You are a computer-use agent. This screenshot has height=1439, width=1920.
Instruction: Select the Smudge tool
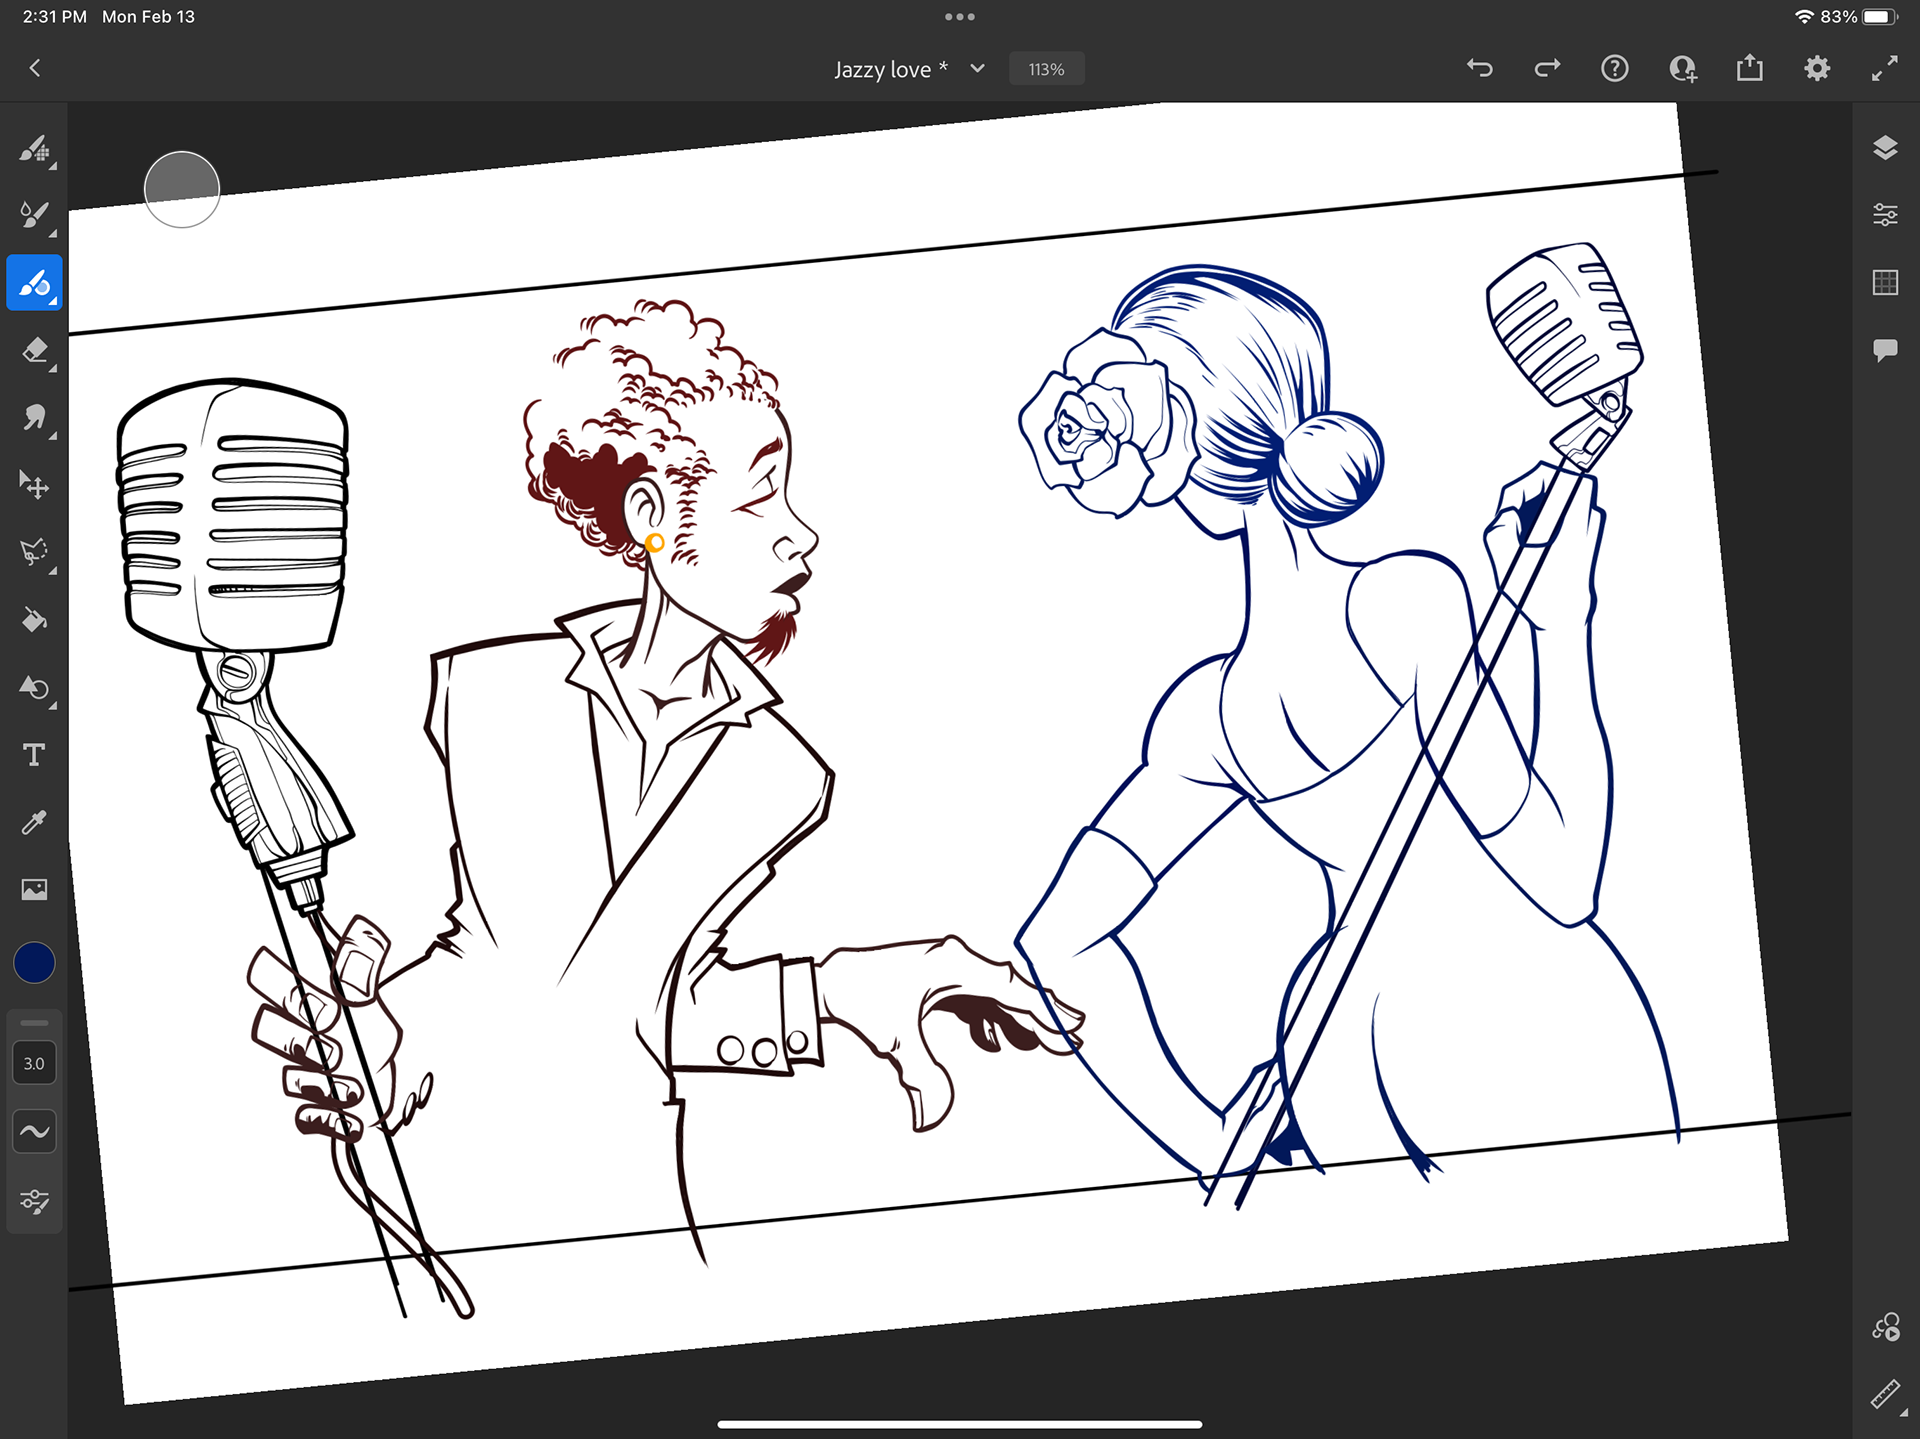(x=34, y=417)
